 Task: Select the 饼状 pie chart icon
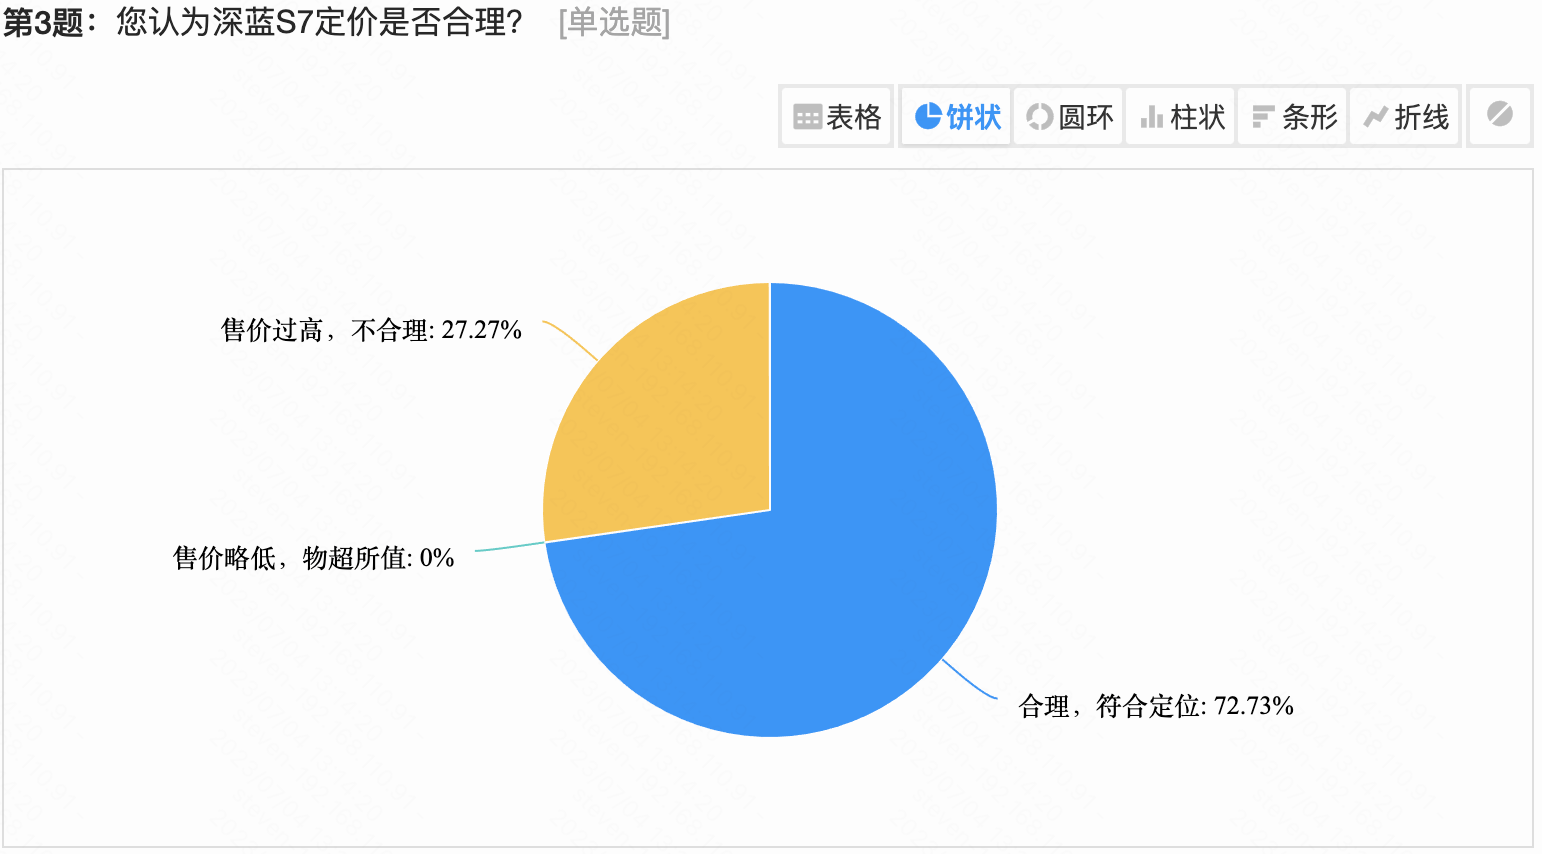(x=957, y=117)
